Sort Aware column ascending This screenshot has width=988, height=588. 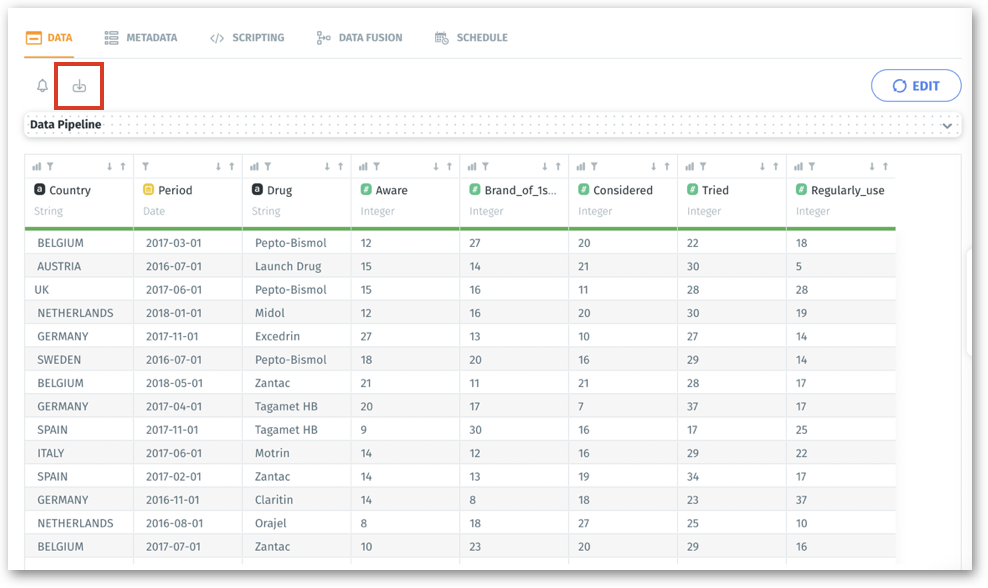(449, 166)
